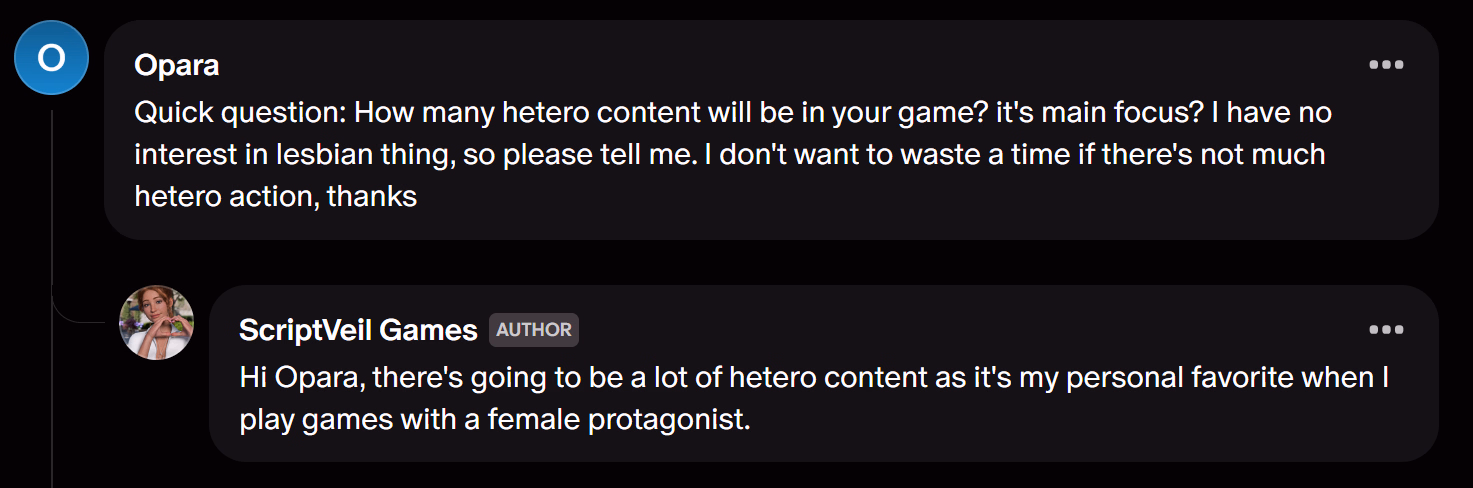Screen dimensions: 1473x488
Task: Open ScriptVeil Games' profile picture
Action: coord(156,322)
